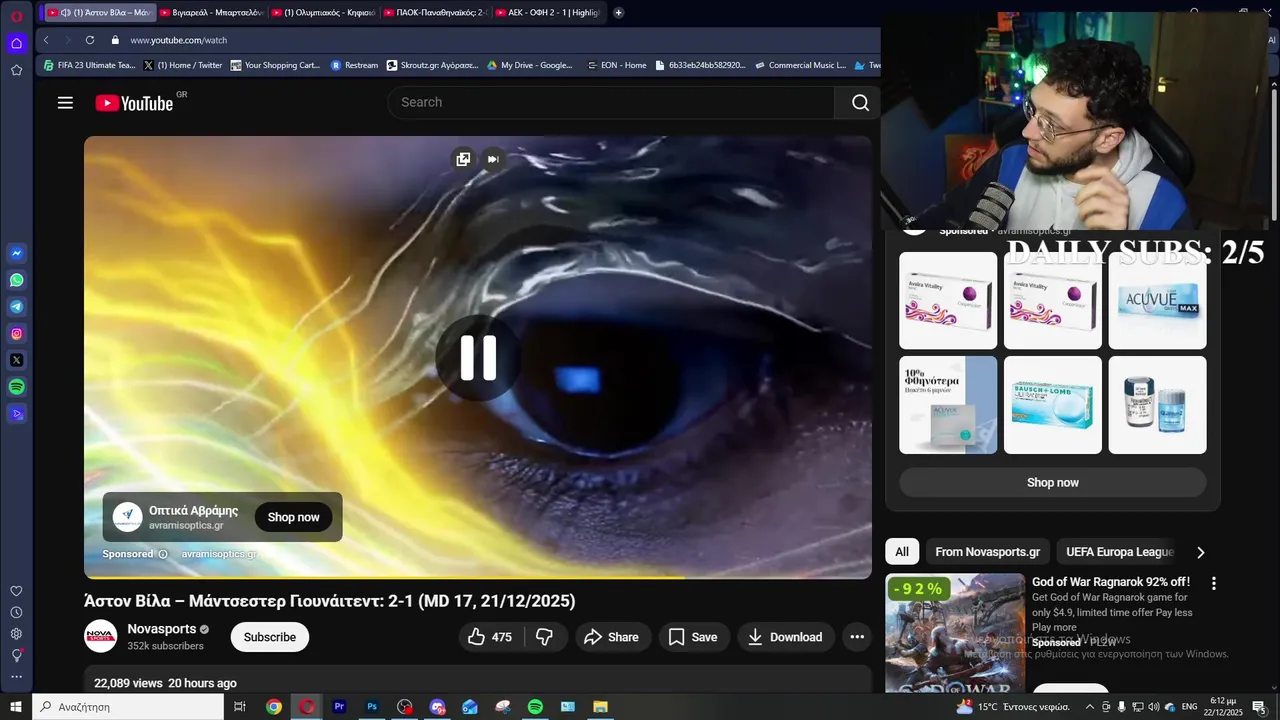The width and height of the screenshot is (1280, 720).
Task: Select the Άστον Βίλα active tab
Action: tap(100, 12)
